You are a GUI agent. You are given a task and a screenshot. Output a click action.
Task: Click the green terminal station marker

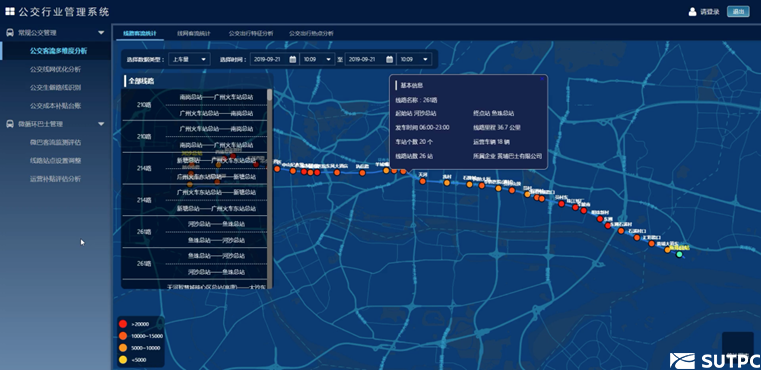tap(679, 254)
